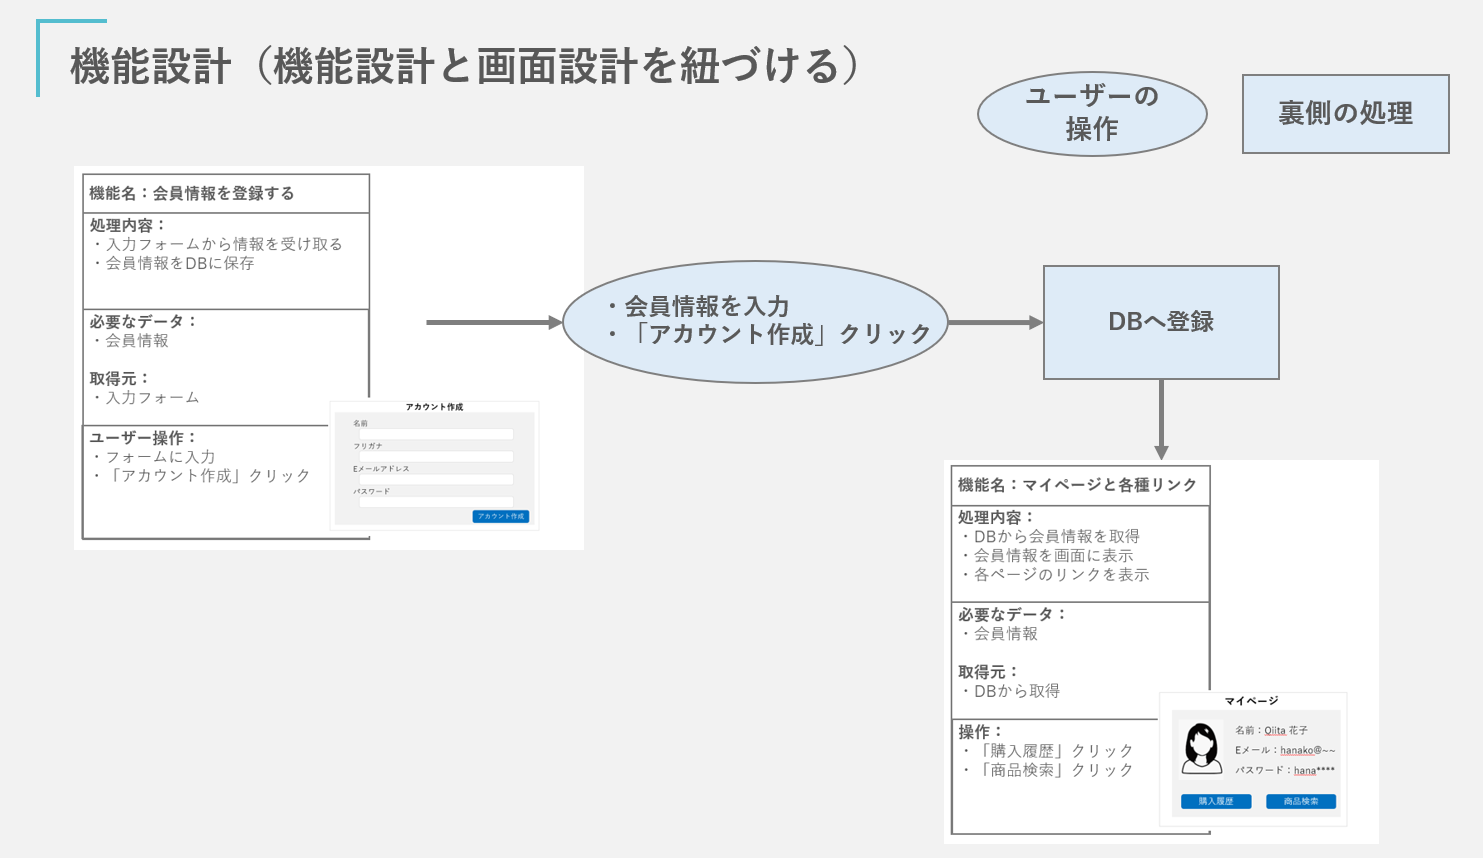Click the arrow pointing down from DBへ登録

(x=1161, y=419)
